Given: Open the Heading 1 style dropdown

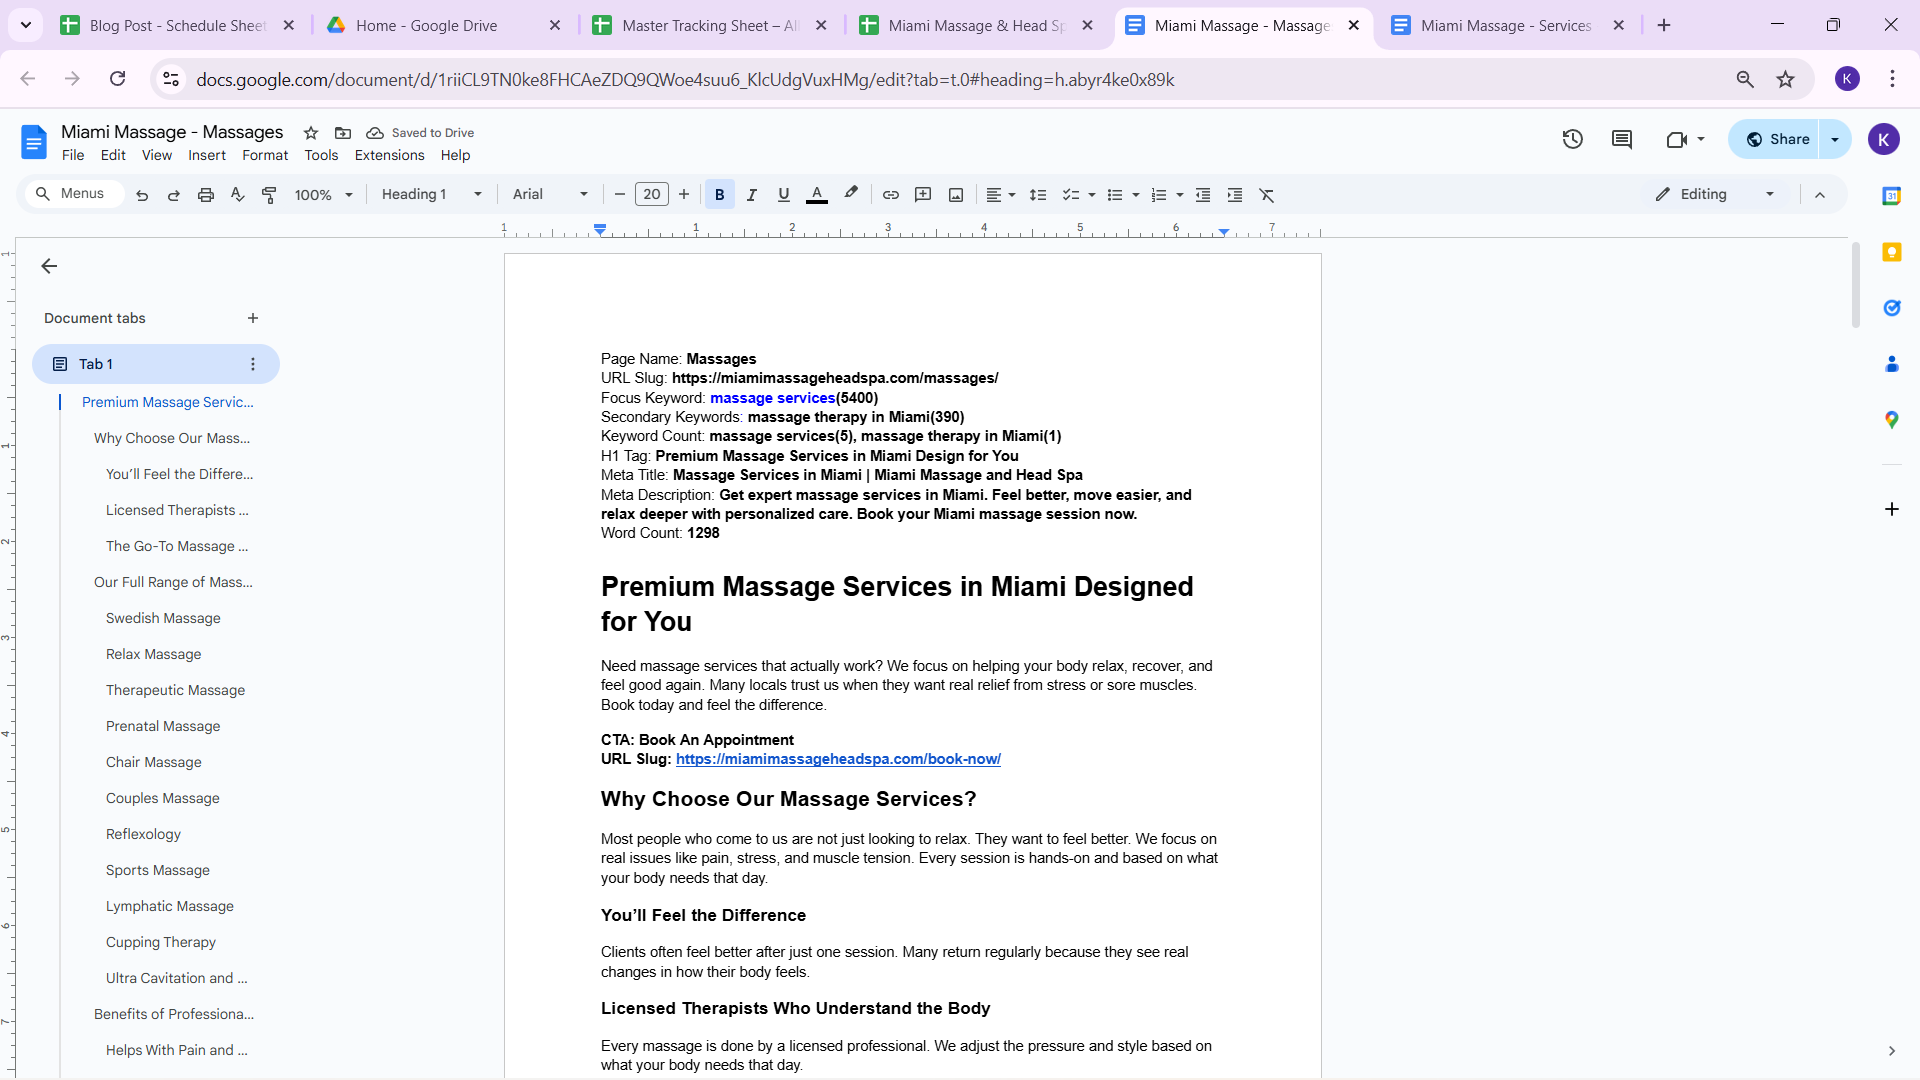Looking at the screenshot, I should [431, 194].
